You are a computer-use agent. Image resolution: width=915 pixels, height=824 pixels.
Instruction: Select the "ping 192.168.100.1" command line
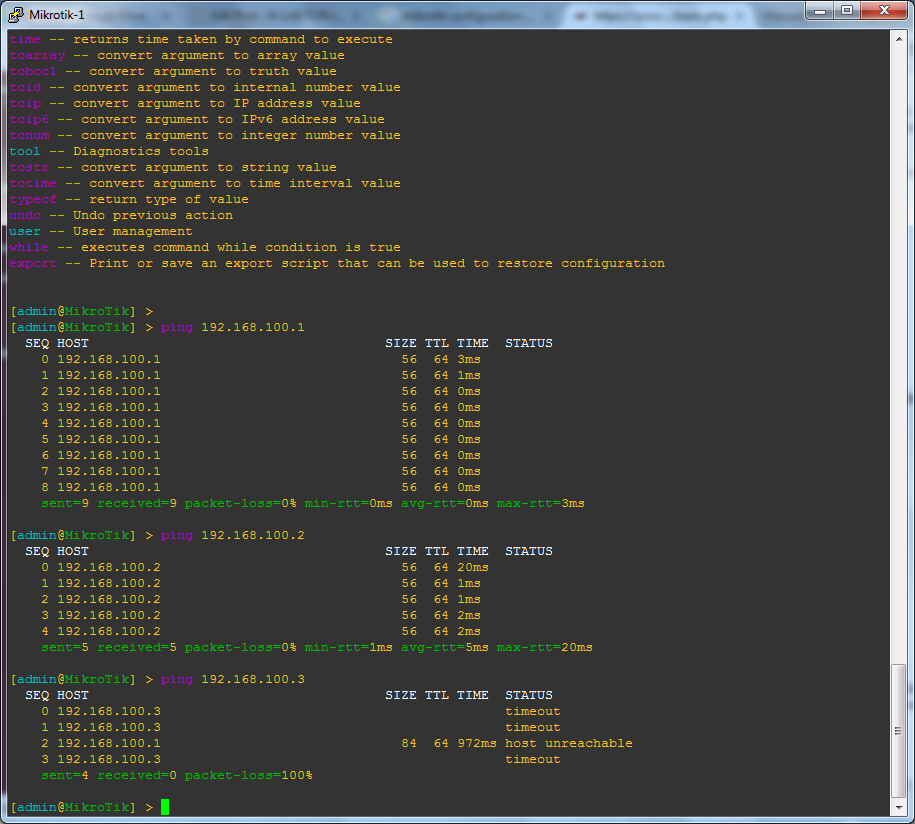pyautogui.click(x=233, y=327)
